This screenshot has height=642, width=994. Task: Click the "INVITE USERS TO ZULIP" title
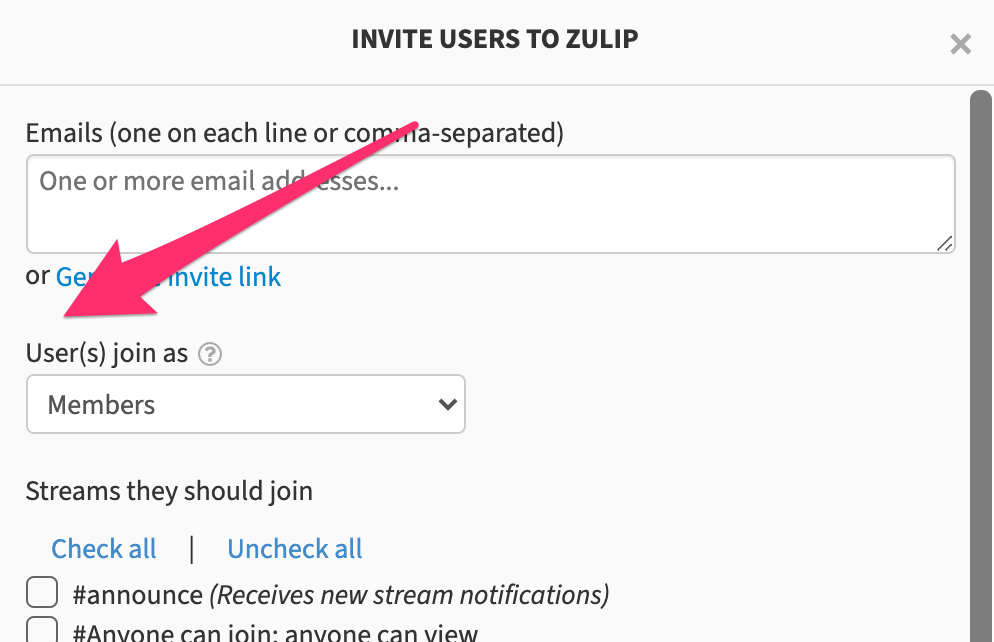(494, 39)
